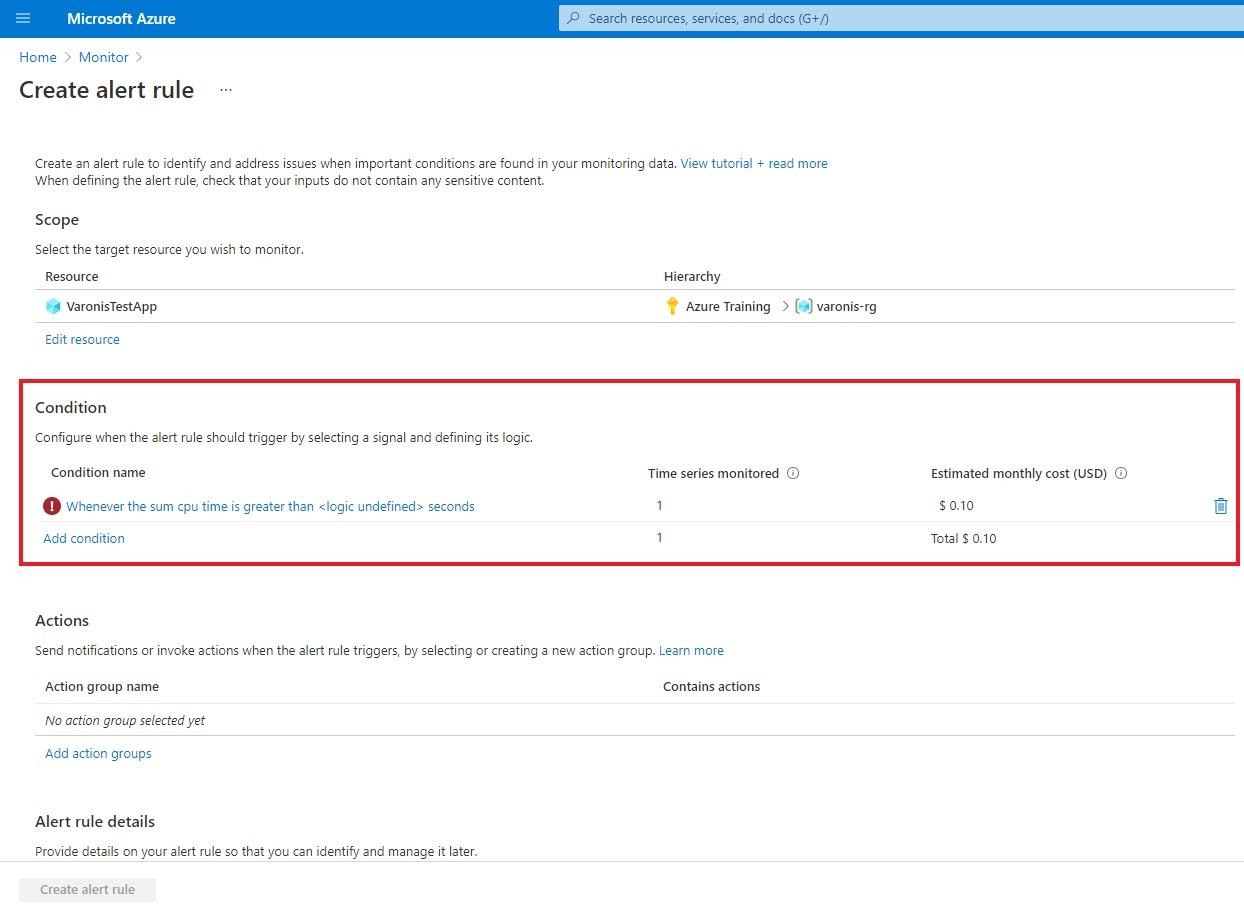
Task: Select the Total $ 0.10 text
Action: tap(964, 538)
